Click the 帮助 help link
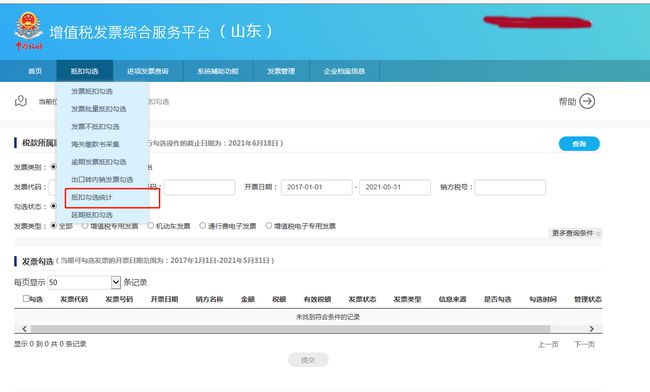Screen dimensions: 650x392 (x=568, y=102)
